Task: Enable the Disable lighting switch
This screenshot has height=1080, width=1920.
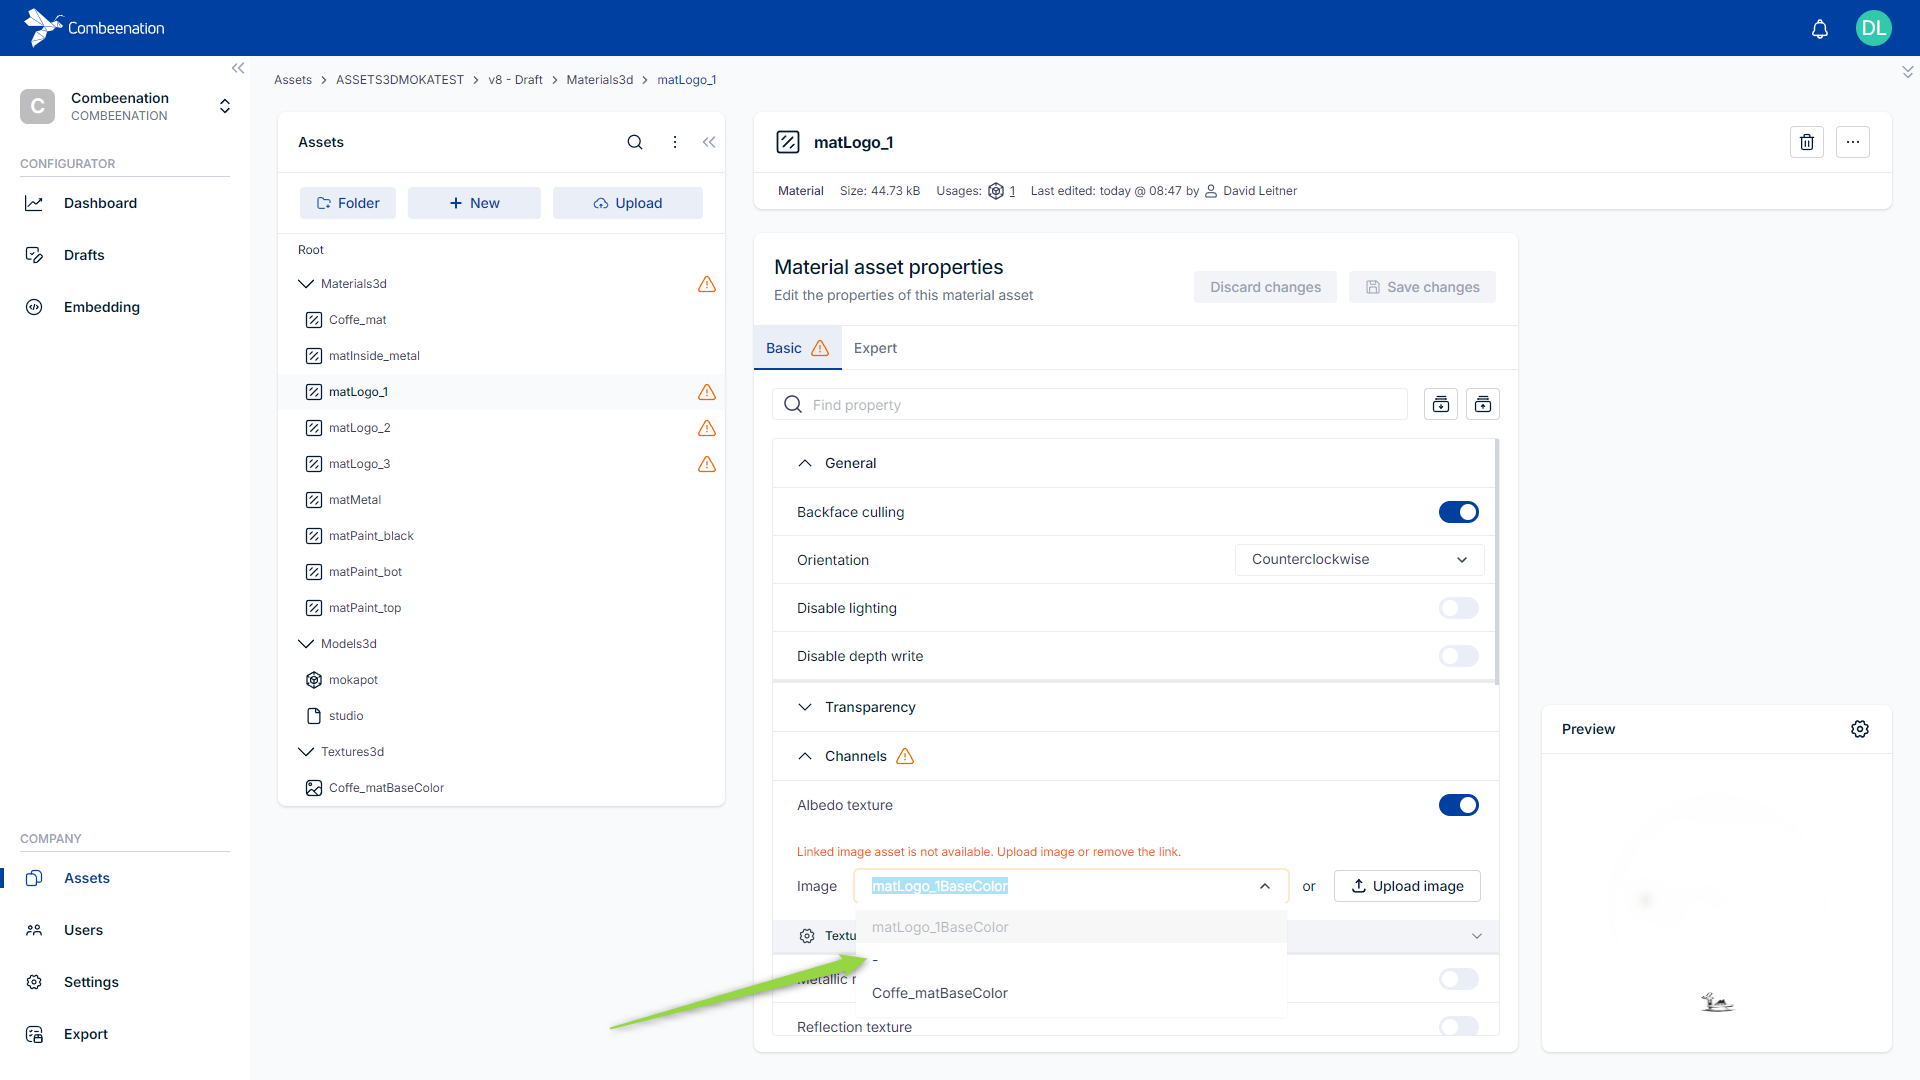Action: (x=1458, y=608)
